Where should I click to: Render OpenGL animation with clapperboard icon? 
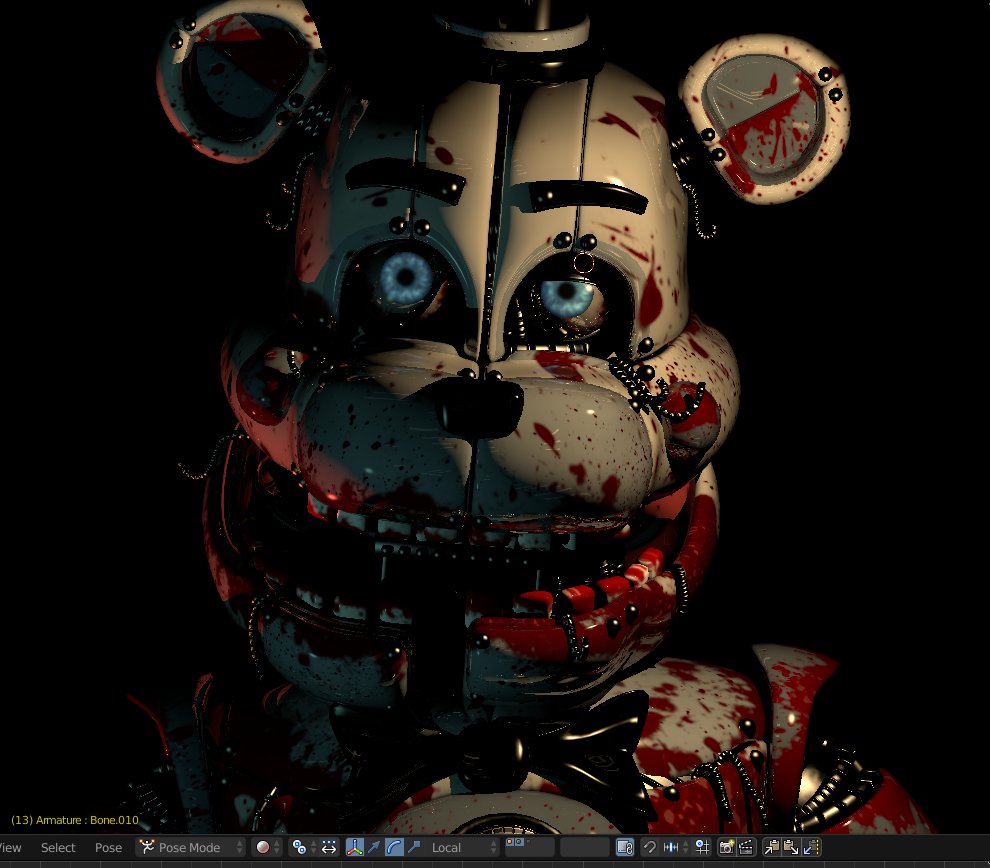(746, 847)
